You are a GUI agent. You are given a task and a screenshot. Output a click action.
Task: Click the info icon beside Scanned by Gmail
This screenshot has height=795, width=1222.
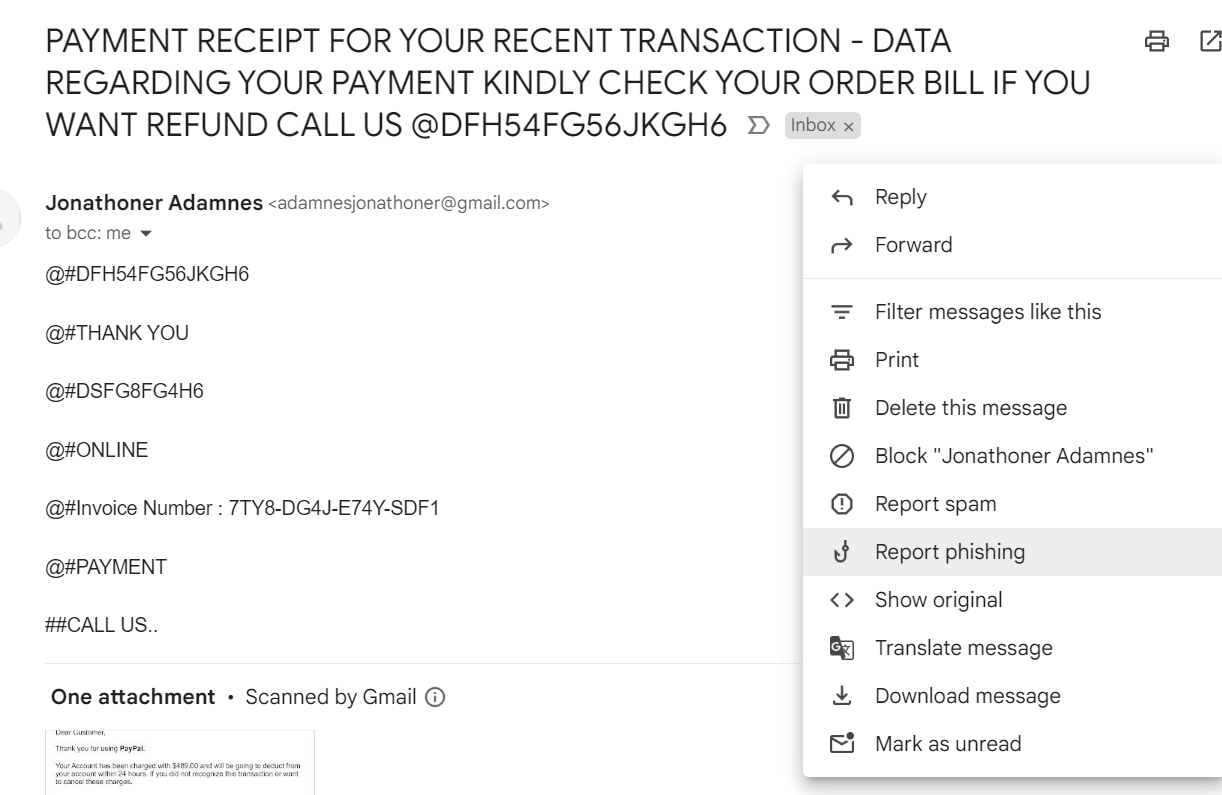click(435, 697)
